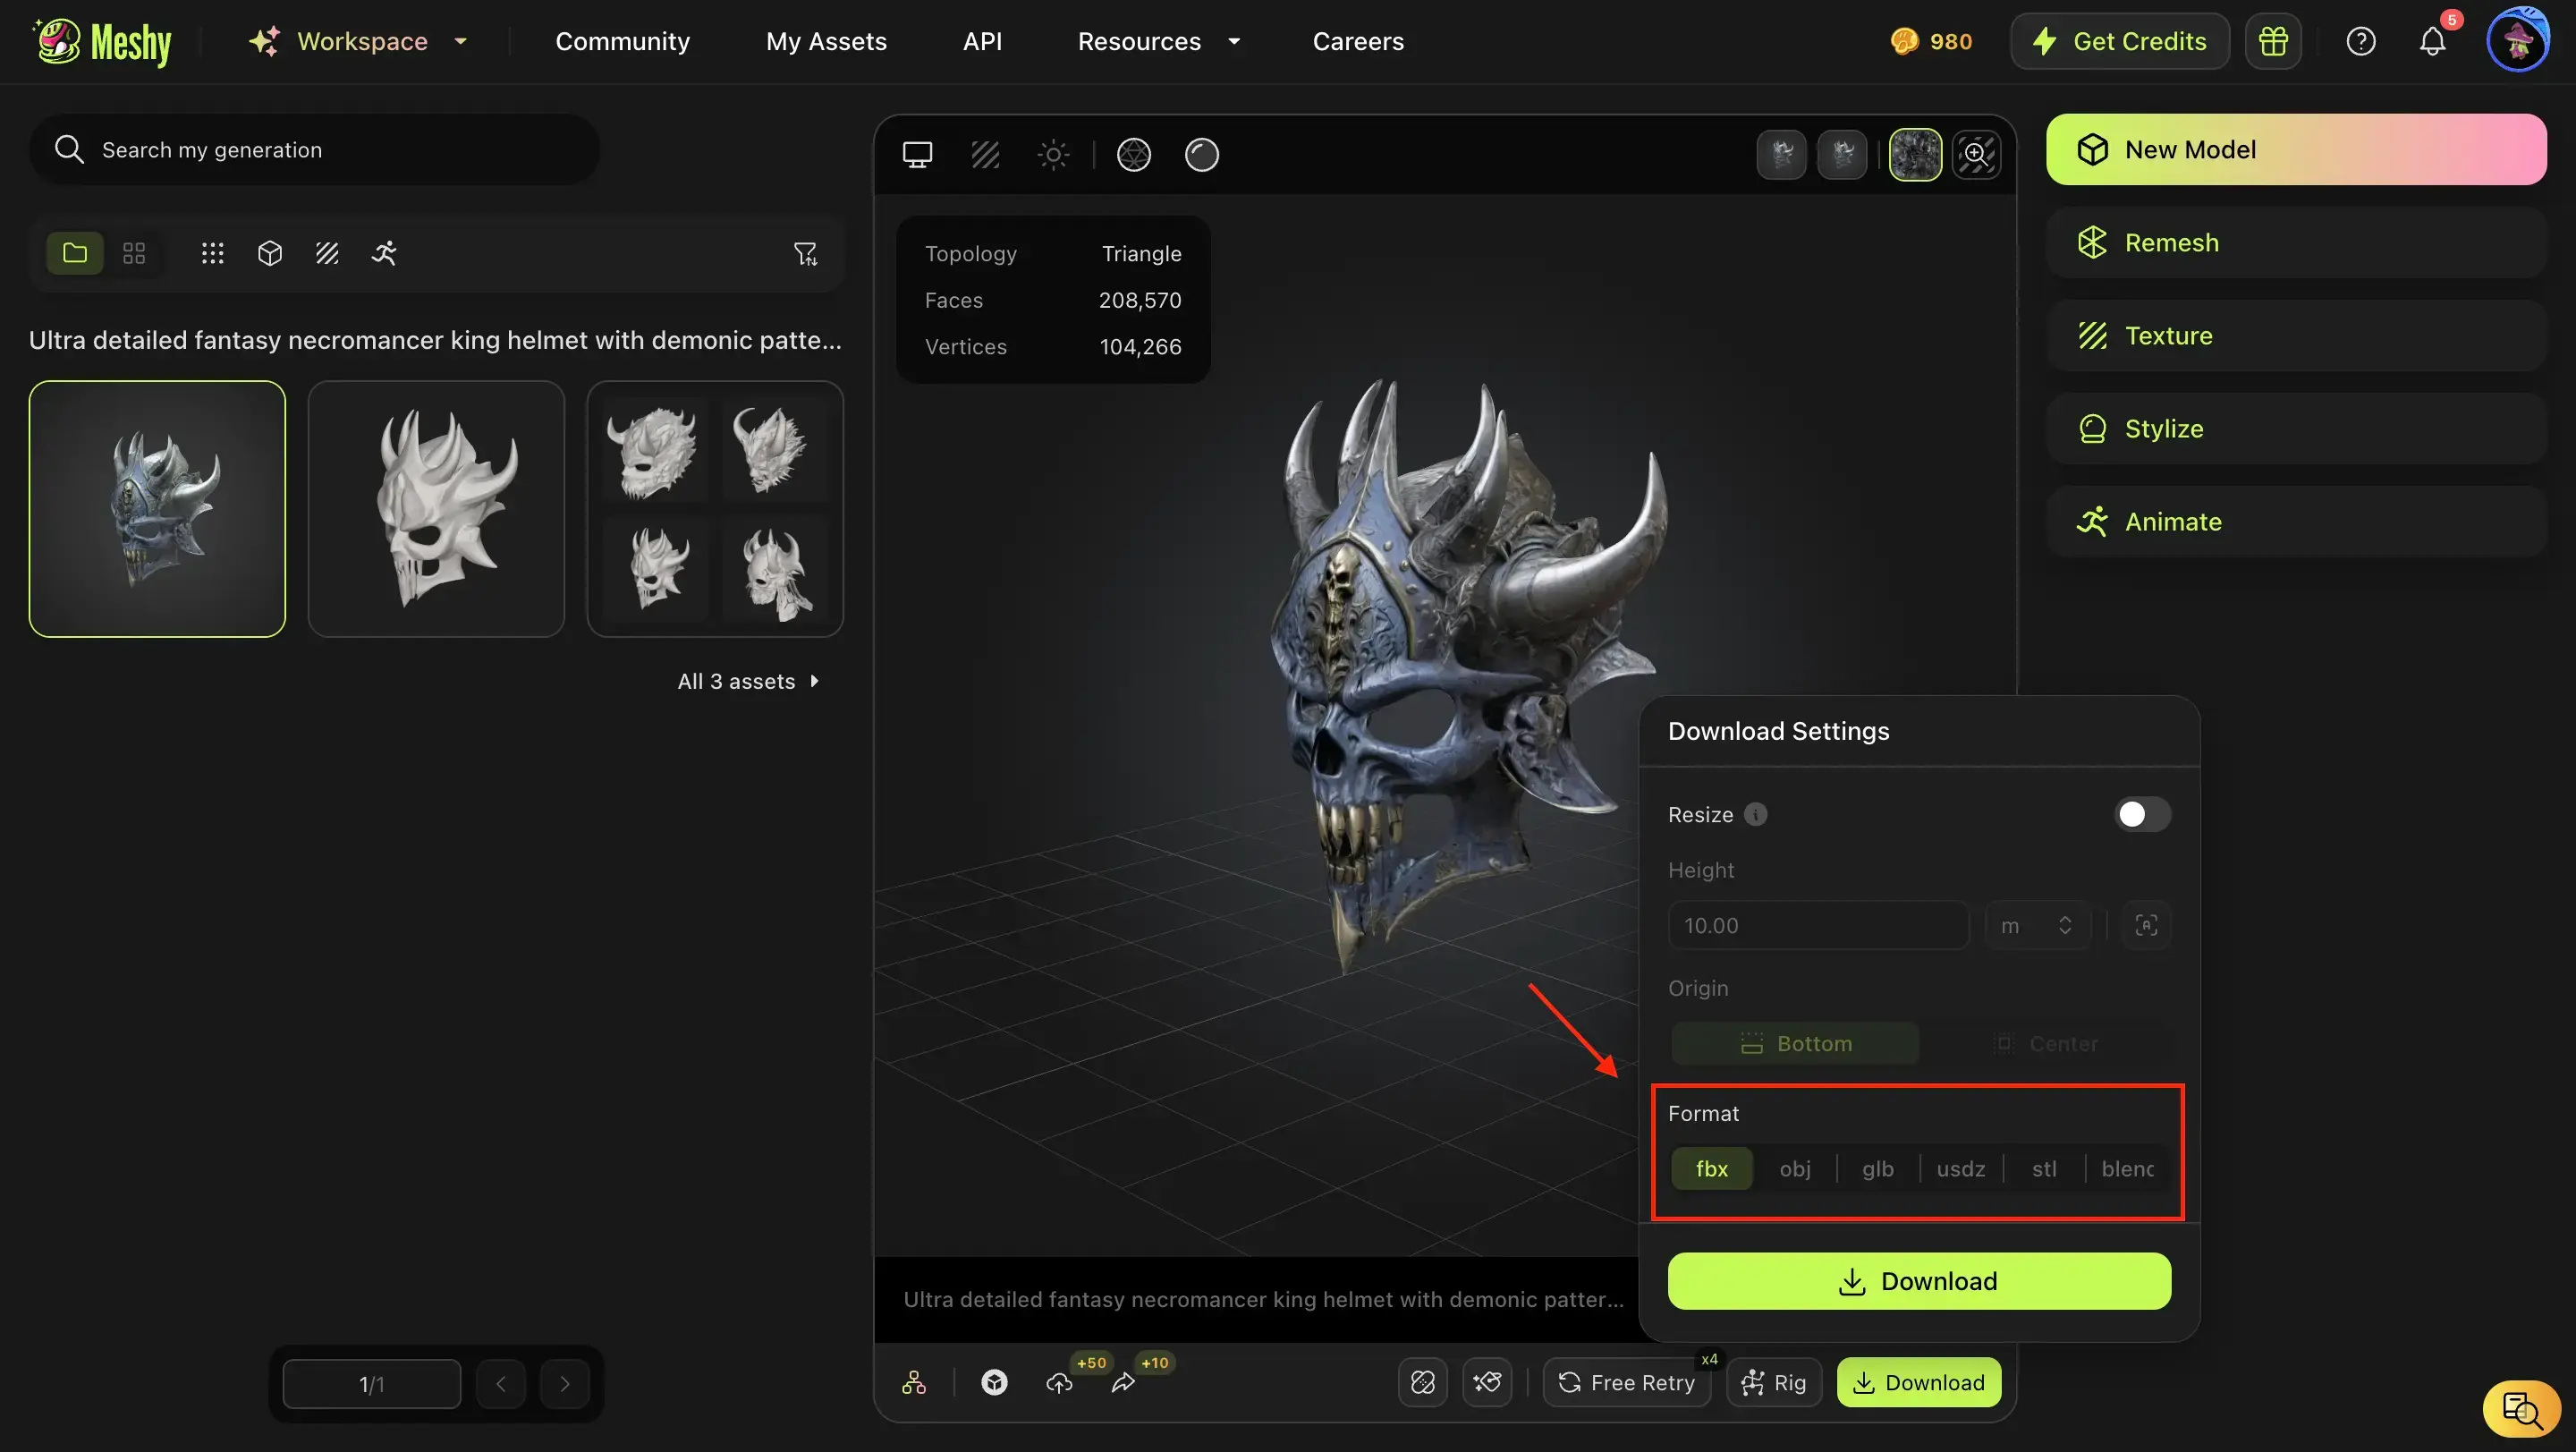Screen dimensions: 2576x1452
Task: Open the filter funnel icon in asset list
Action: pos(805,253)
